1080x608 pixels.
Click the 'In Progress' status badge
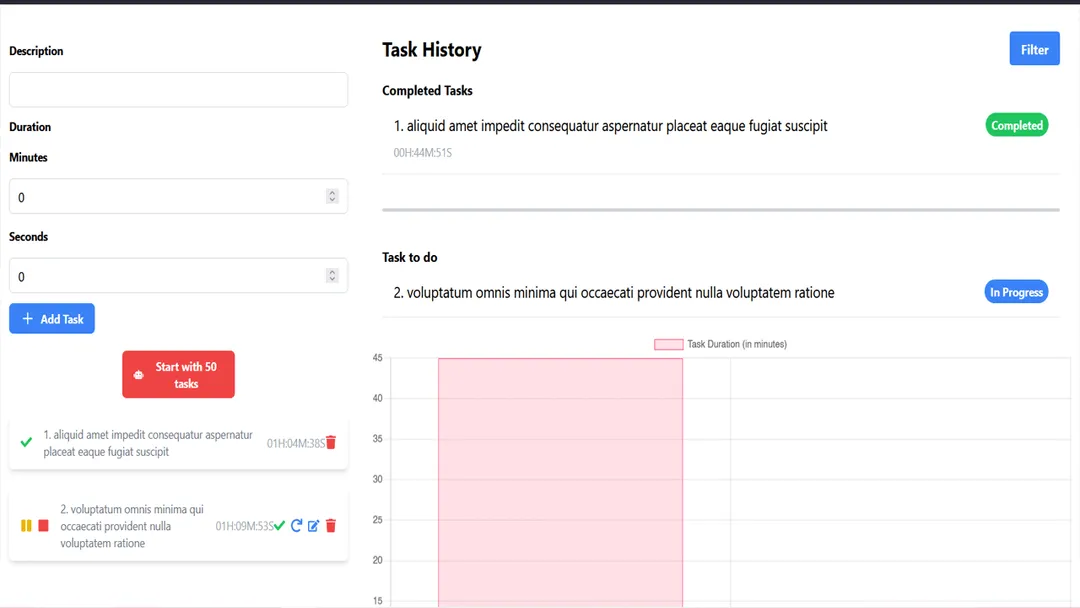[1016, 292]
